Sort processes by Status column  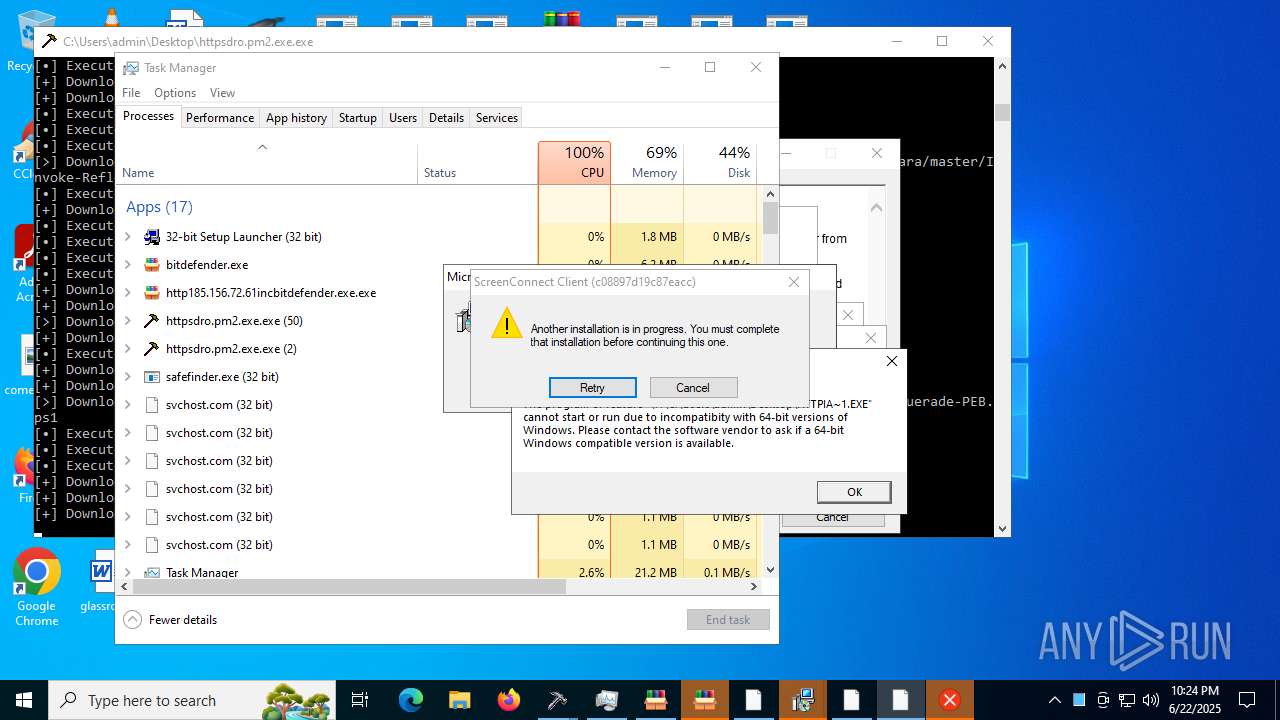click(477, 163)
